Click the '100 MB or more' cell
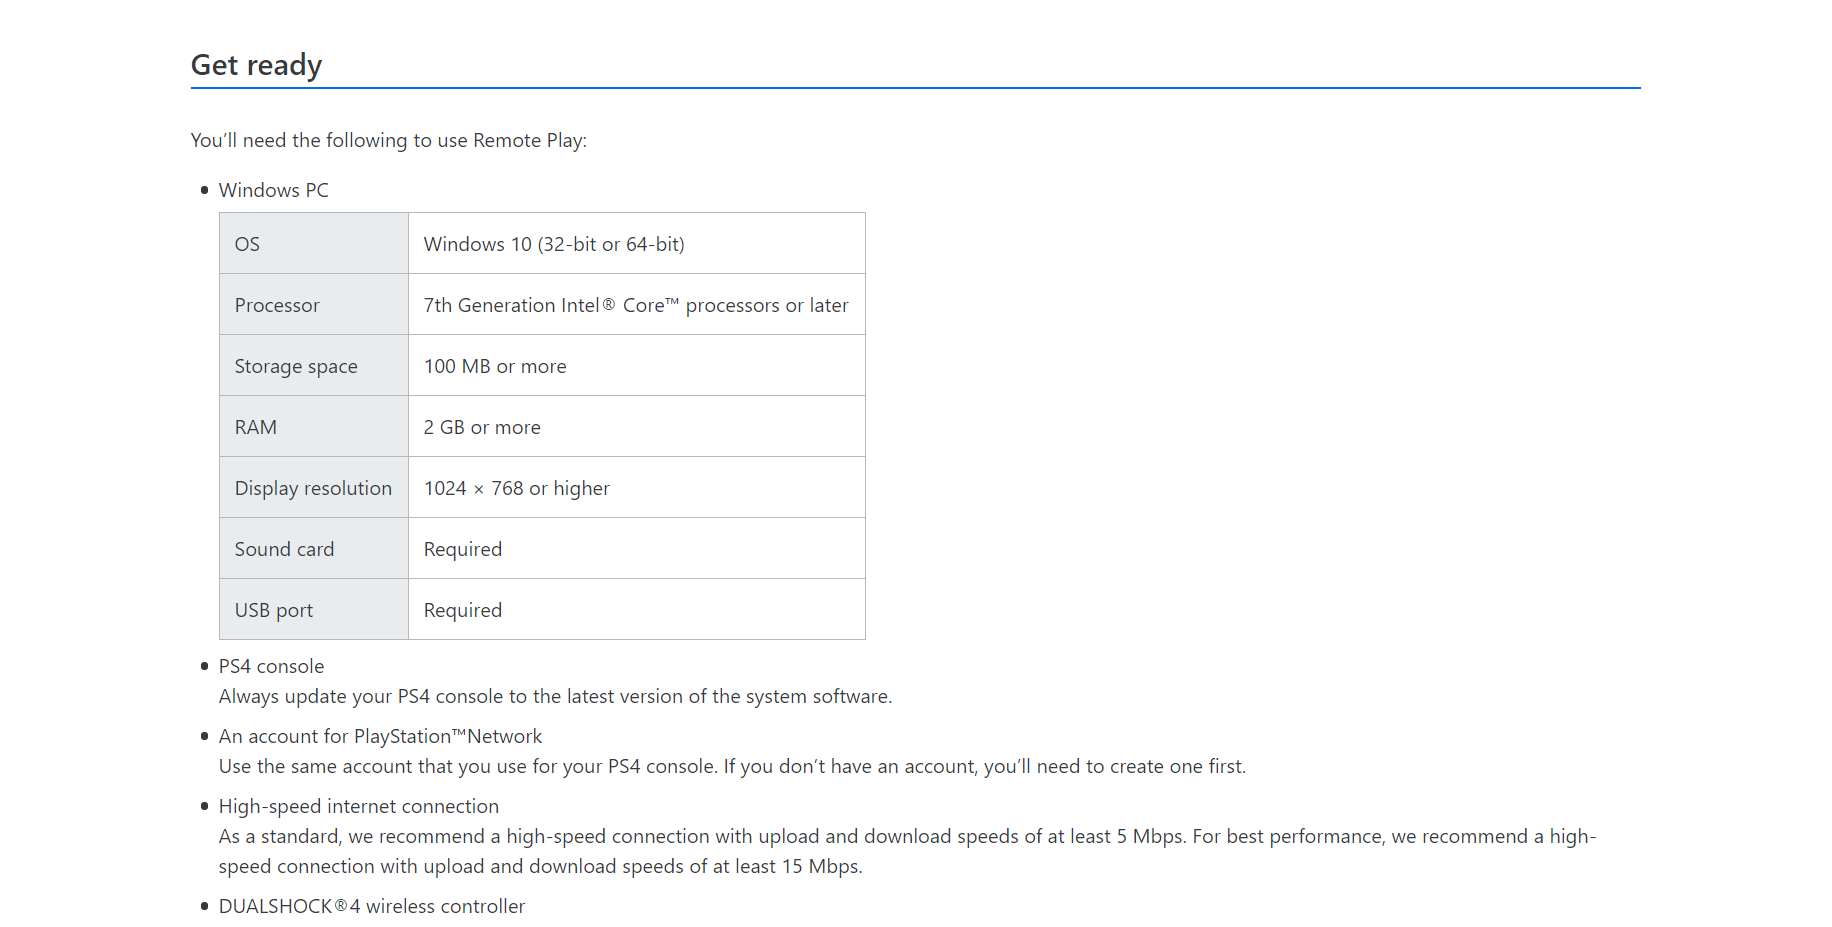Screen dimensions: 1832x927 [495, 367]
